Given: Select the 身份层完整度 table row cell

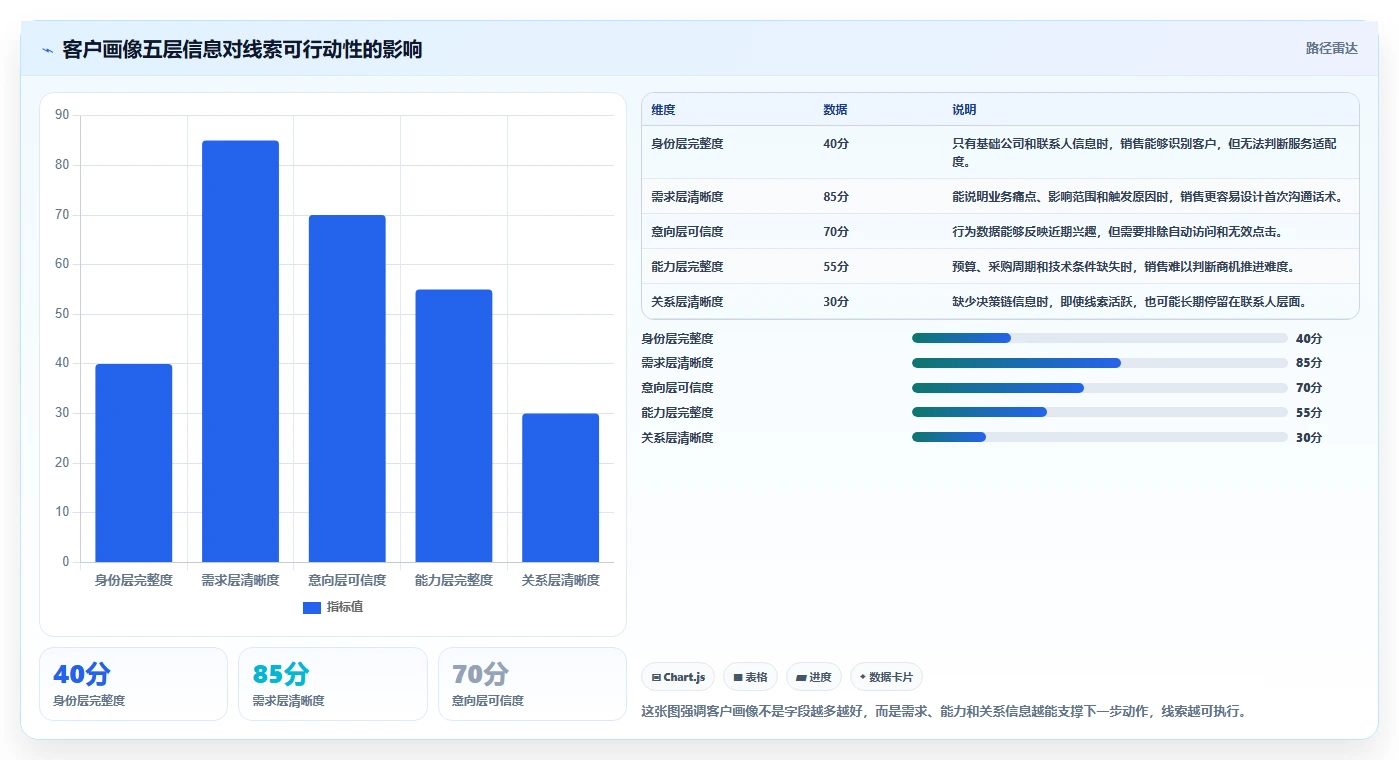Looking at the screenshot, I should [687, 144].
